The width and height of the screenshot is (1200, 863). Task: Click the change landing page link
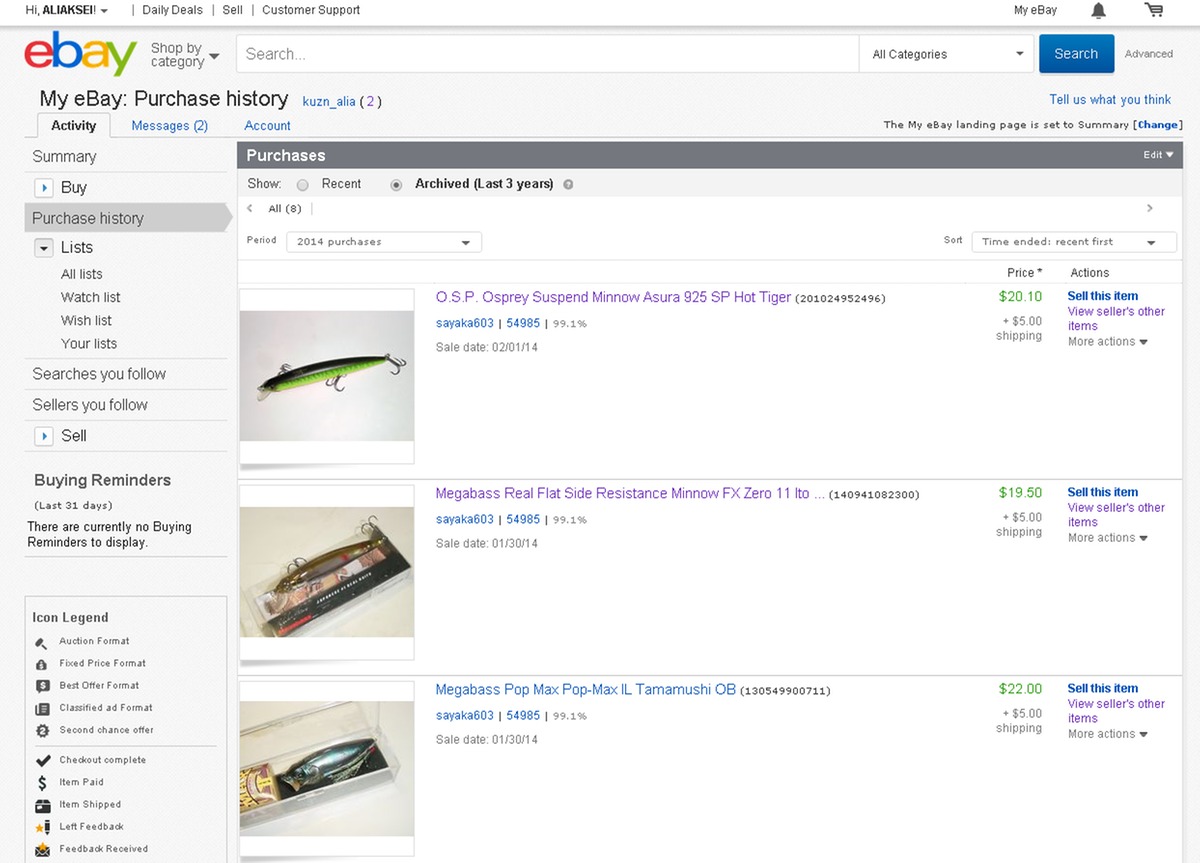[x=1158, y=125]
